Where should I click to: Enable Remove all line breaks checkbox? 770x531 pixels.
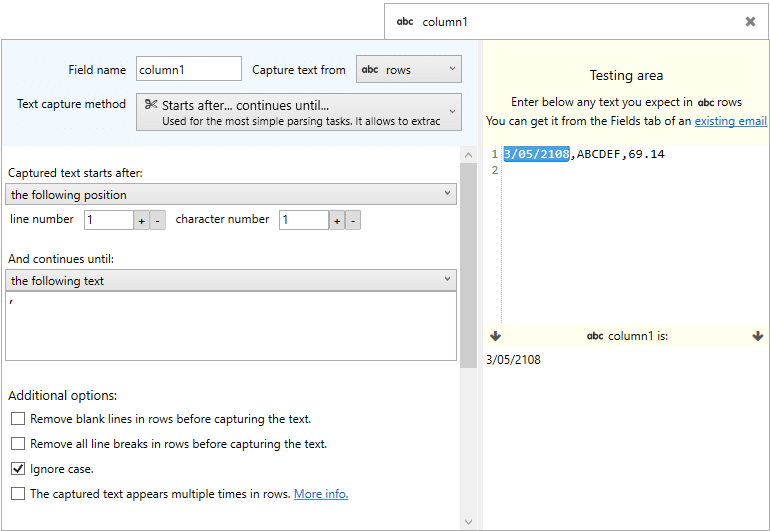pos(18,444)
